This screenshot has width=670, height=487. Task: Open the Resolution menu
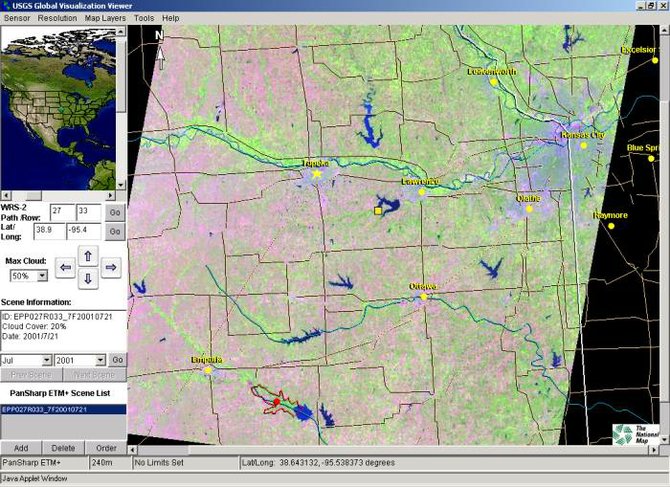pyautogui.click(x=57, y=18)
